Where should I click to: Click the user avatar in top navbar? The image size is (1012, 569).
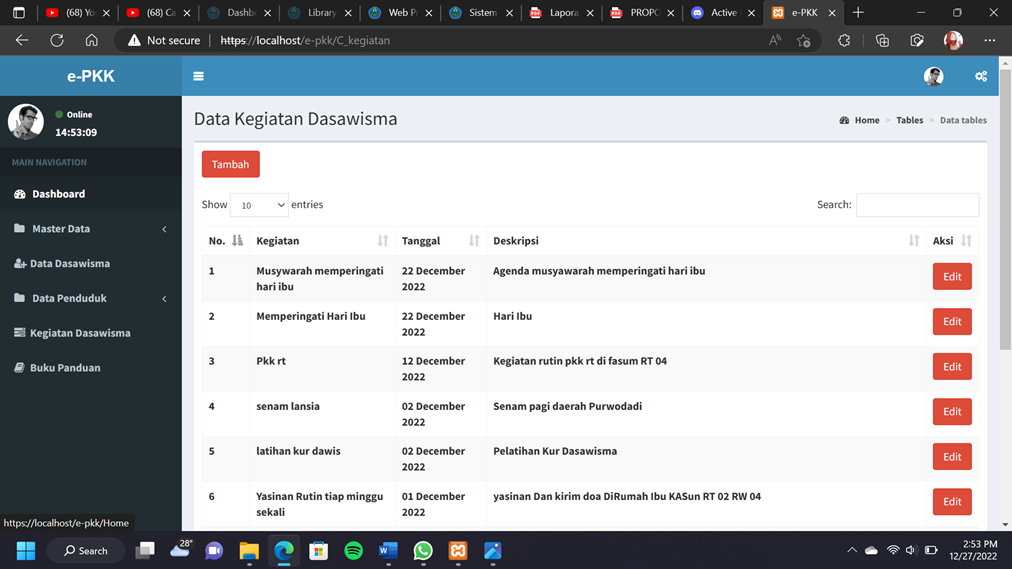point(933,76)
